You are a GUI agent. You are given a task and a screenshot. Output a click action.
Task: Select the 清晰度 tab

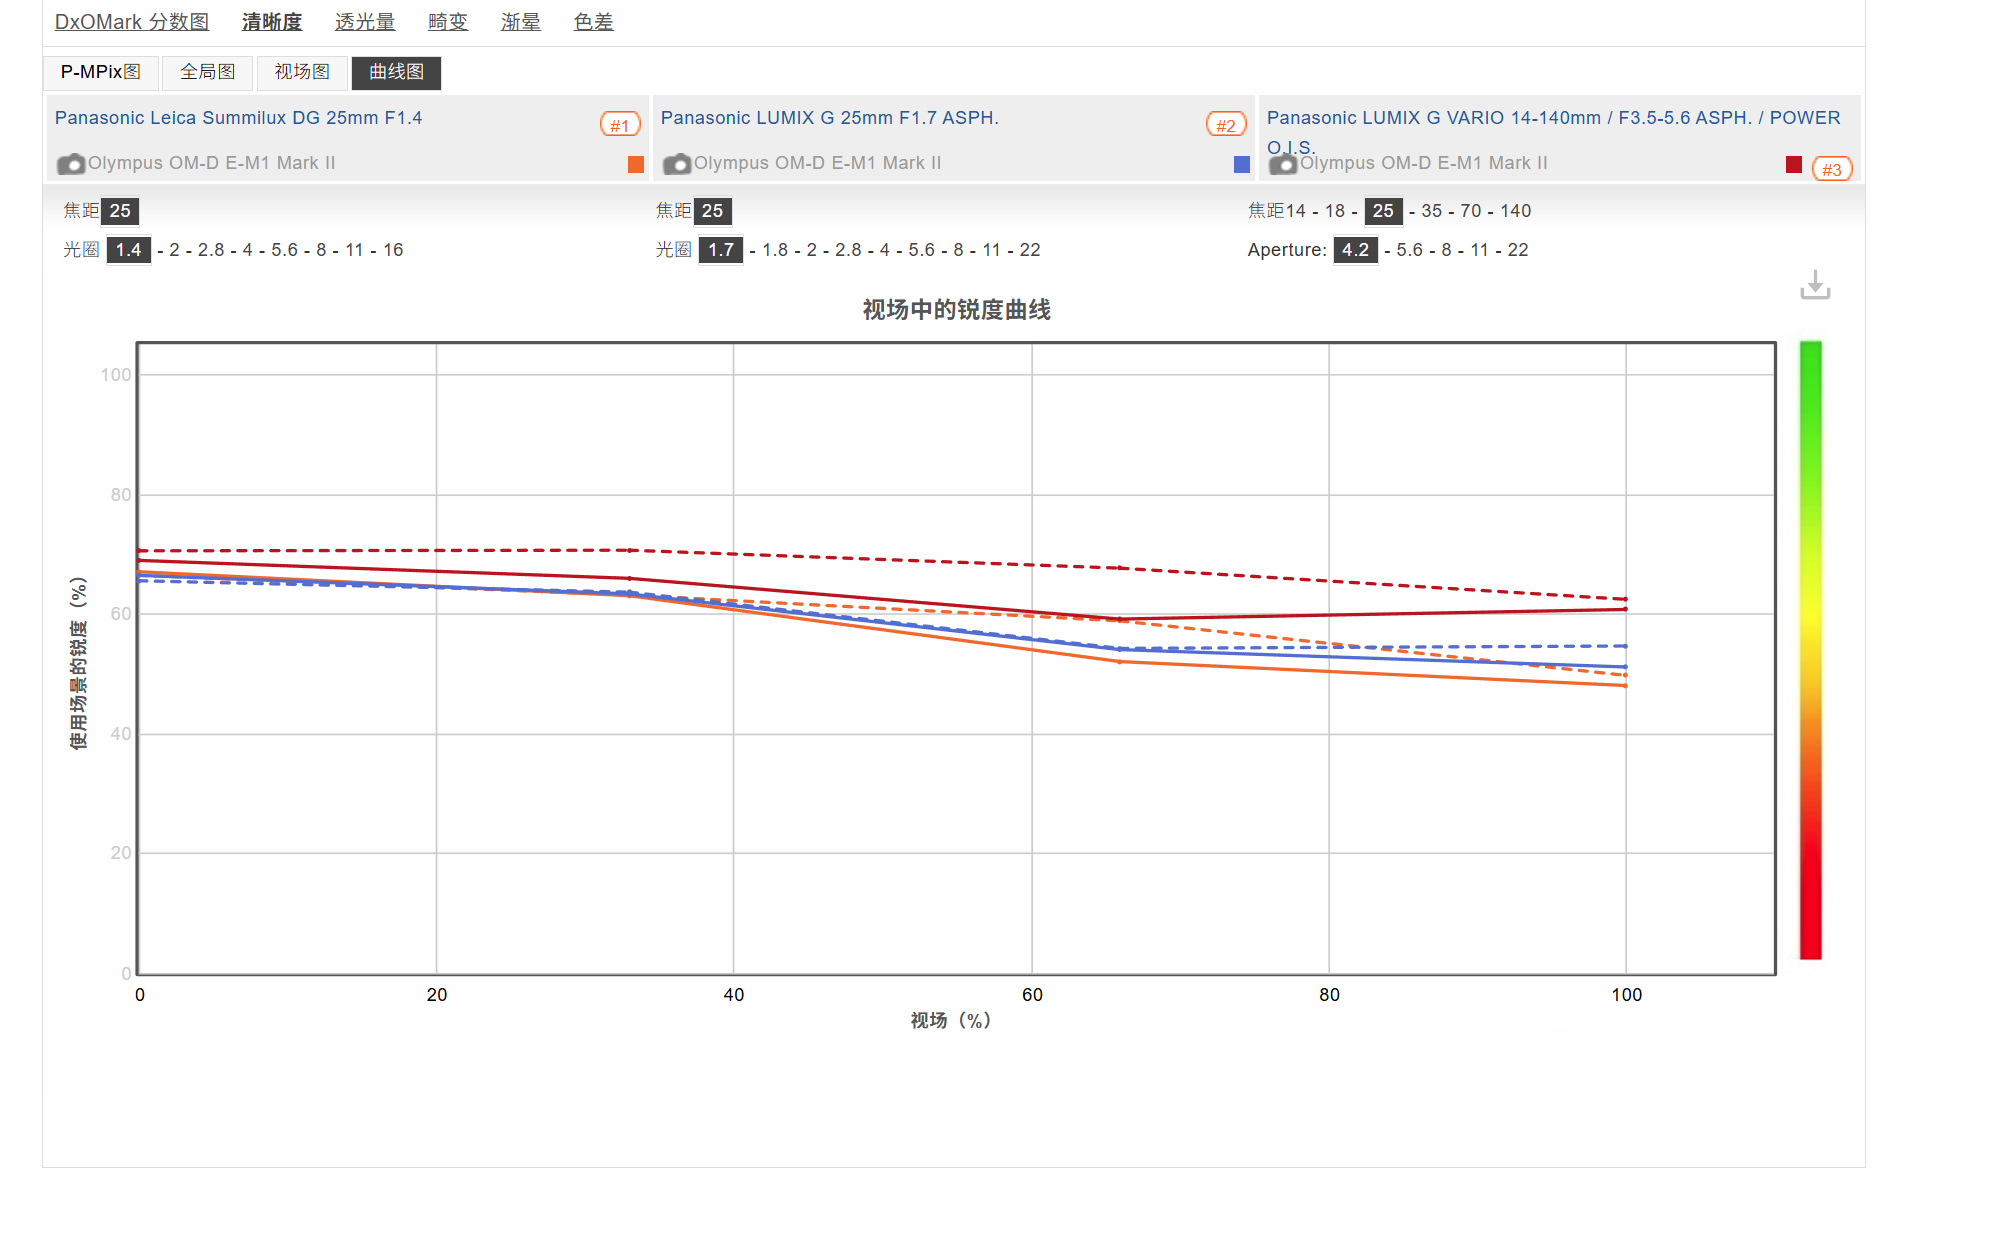pos(272,22)
